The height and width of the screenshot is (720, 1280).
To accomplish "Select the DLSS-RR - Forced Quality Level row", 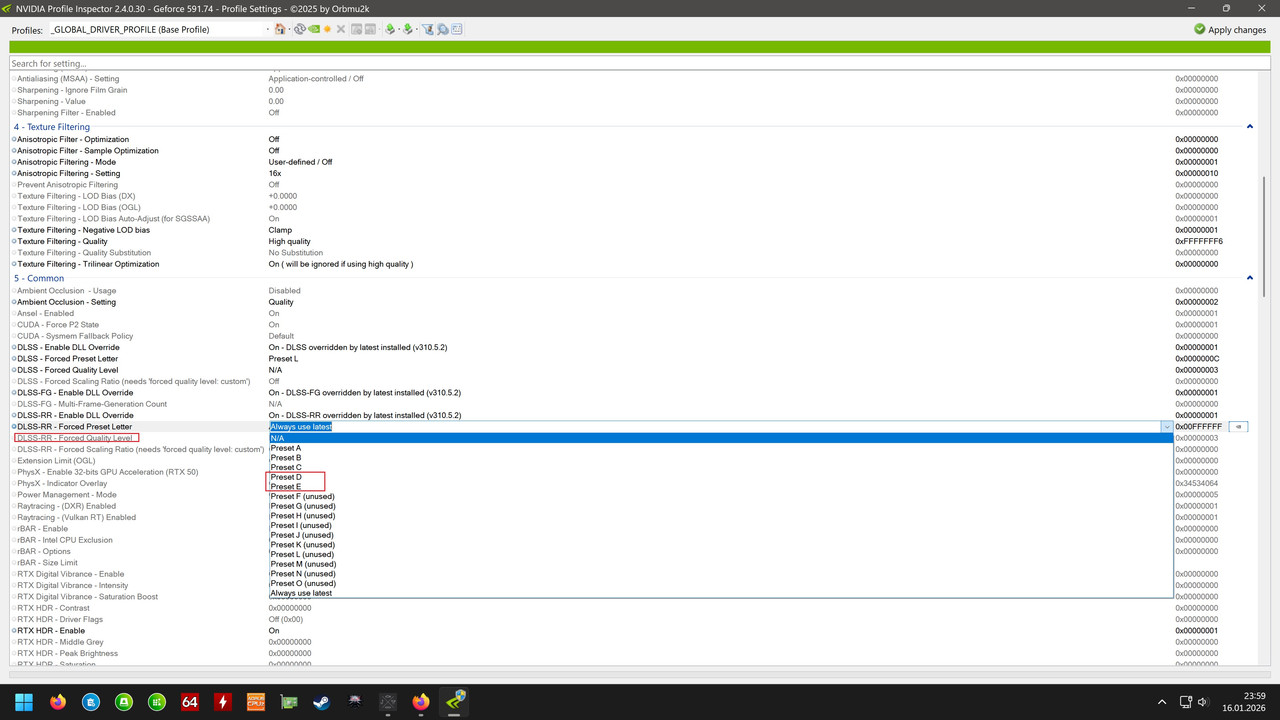I will pyautogui.click(x=76, y=438).
